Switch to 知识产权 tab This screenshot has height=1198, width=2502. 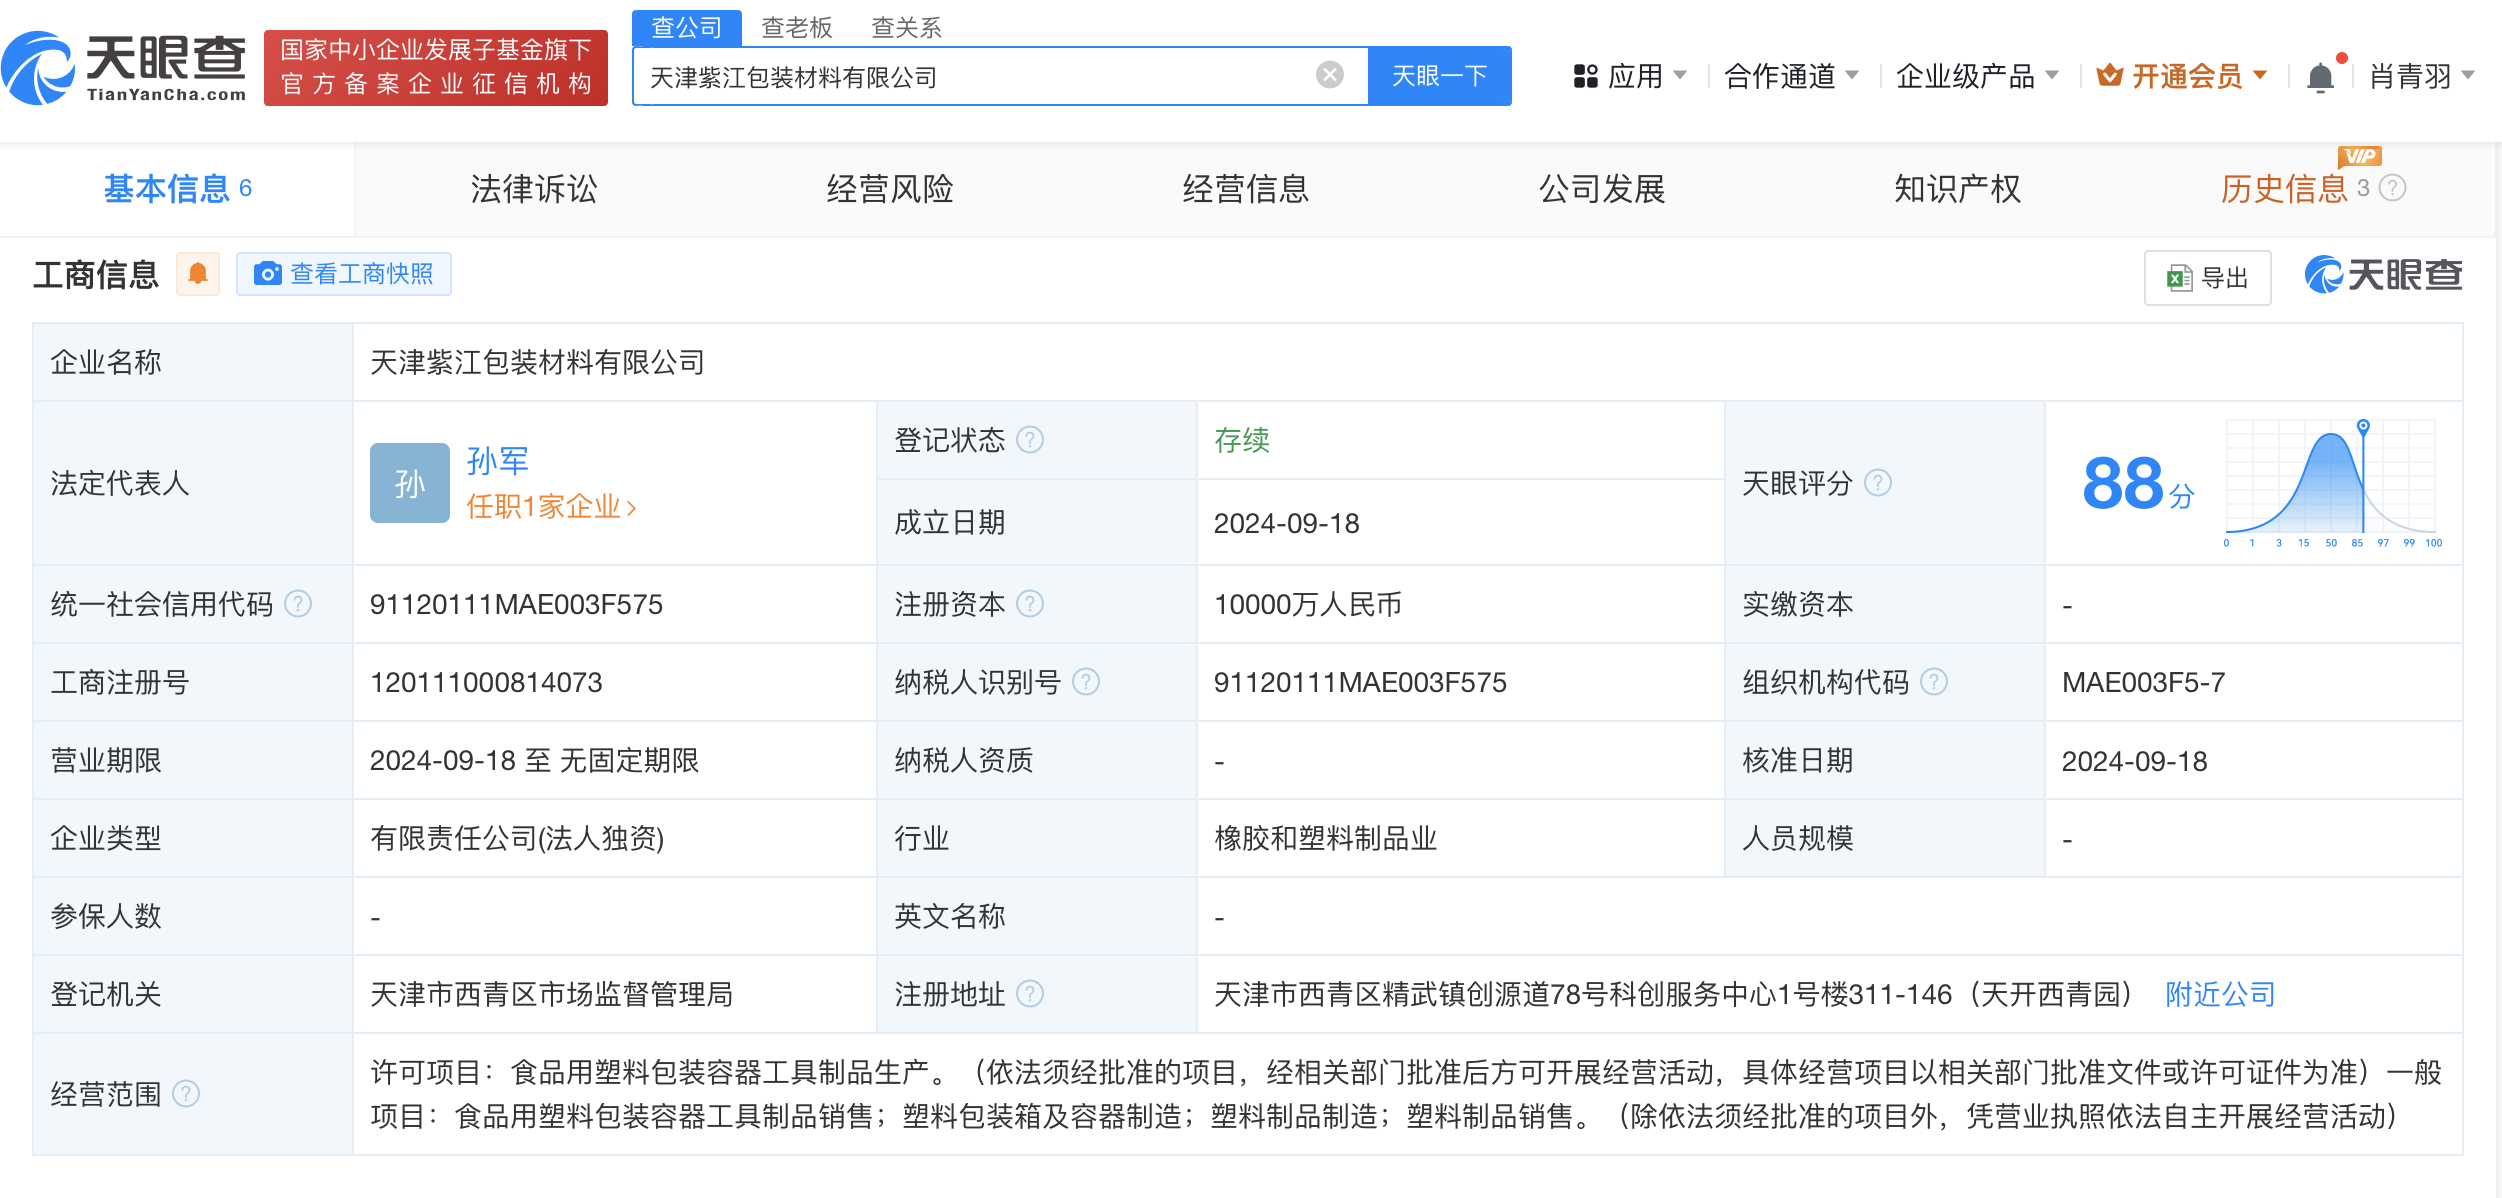point(1958,189)
